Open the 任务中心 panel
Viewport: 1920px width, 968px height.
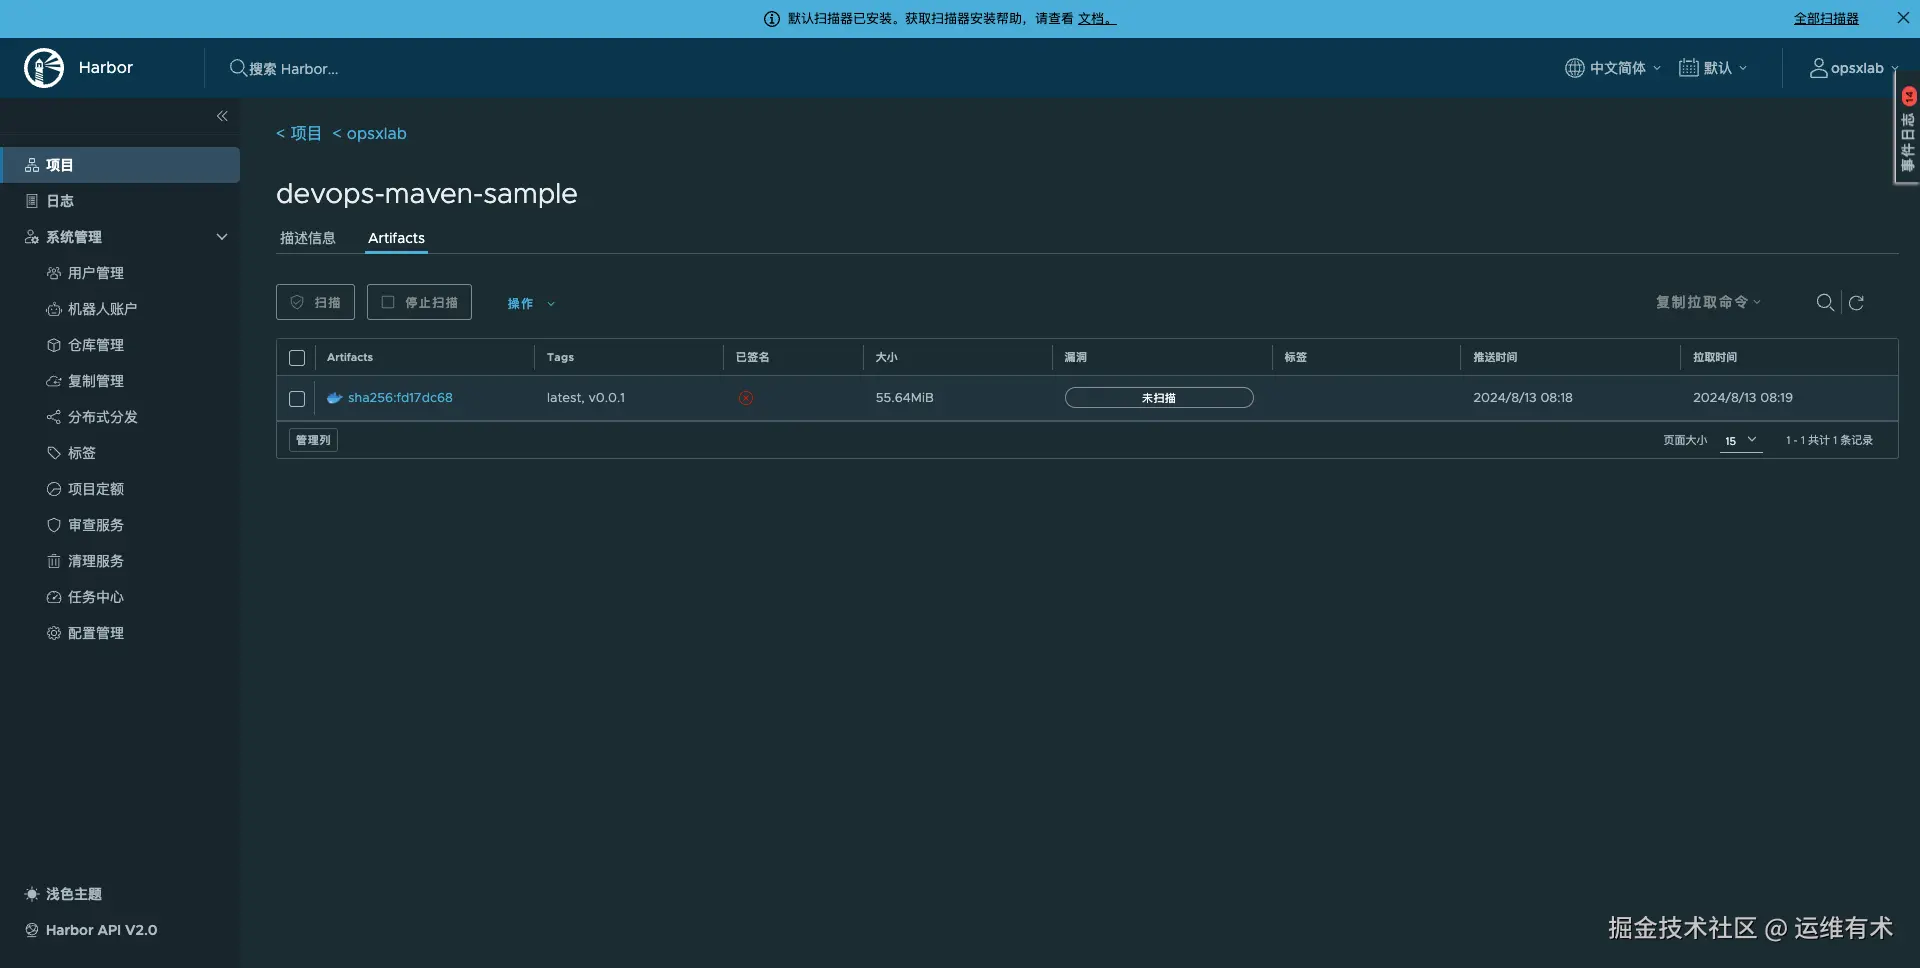[96, 596]
